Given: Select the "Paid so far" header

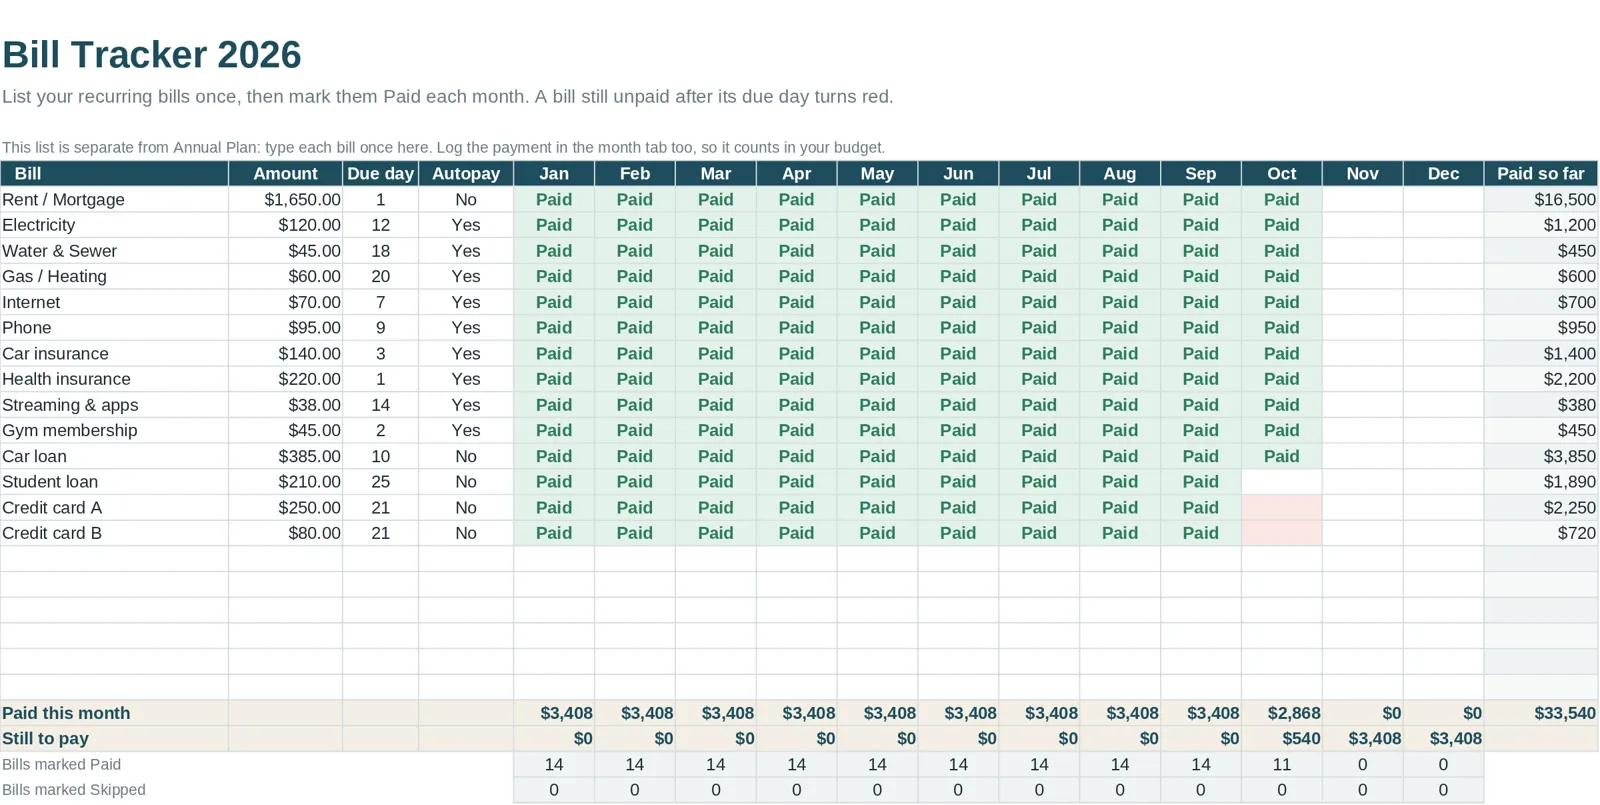Looking at the screenshot, I should [1540, 174].
